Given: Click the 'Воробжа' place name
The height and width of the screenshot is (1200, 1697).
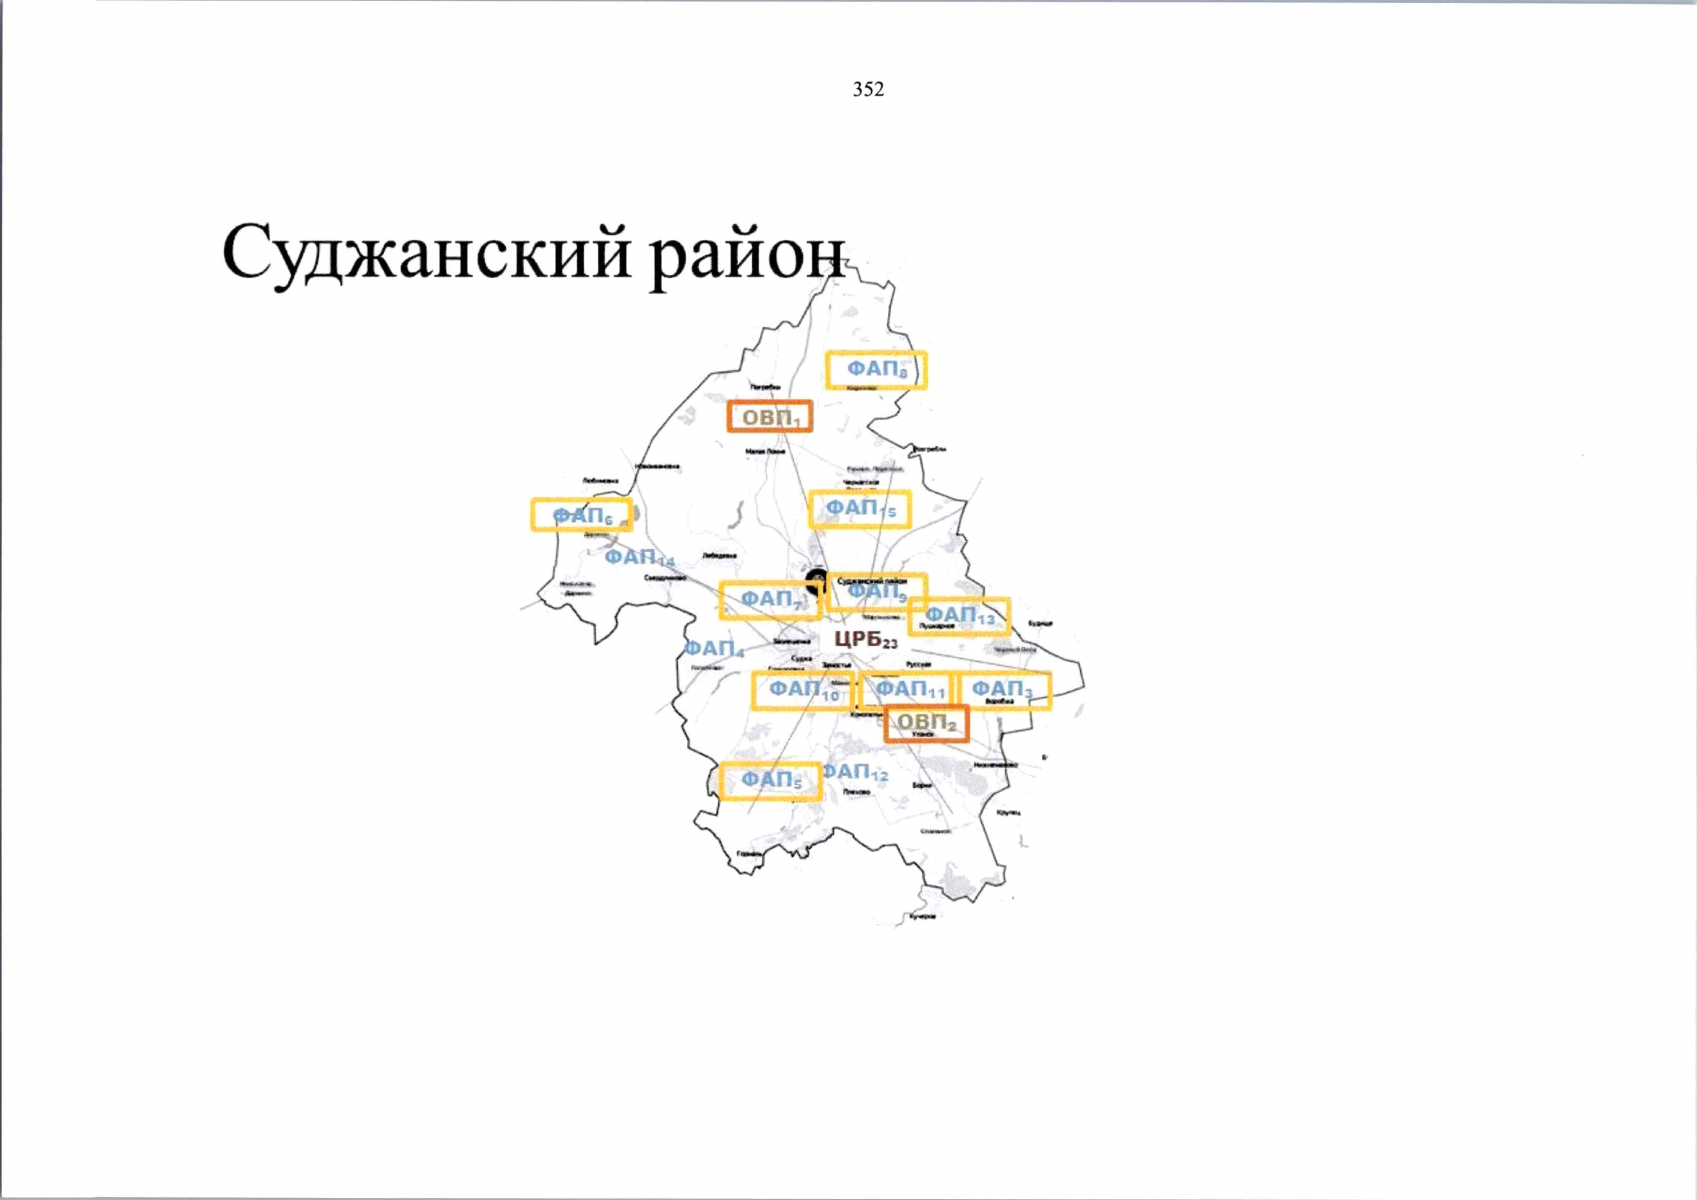Looking at the screenshot, I should tap(1000, 701).
